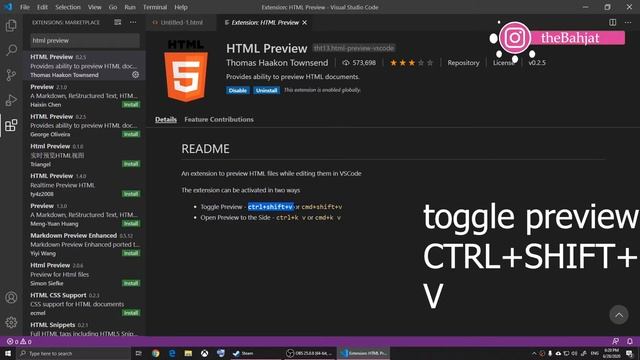This screenshot has height=360, width=640.
Task: Open the Selection menu
Action: (x=68, y=7)
